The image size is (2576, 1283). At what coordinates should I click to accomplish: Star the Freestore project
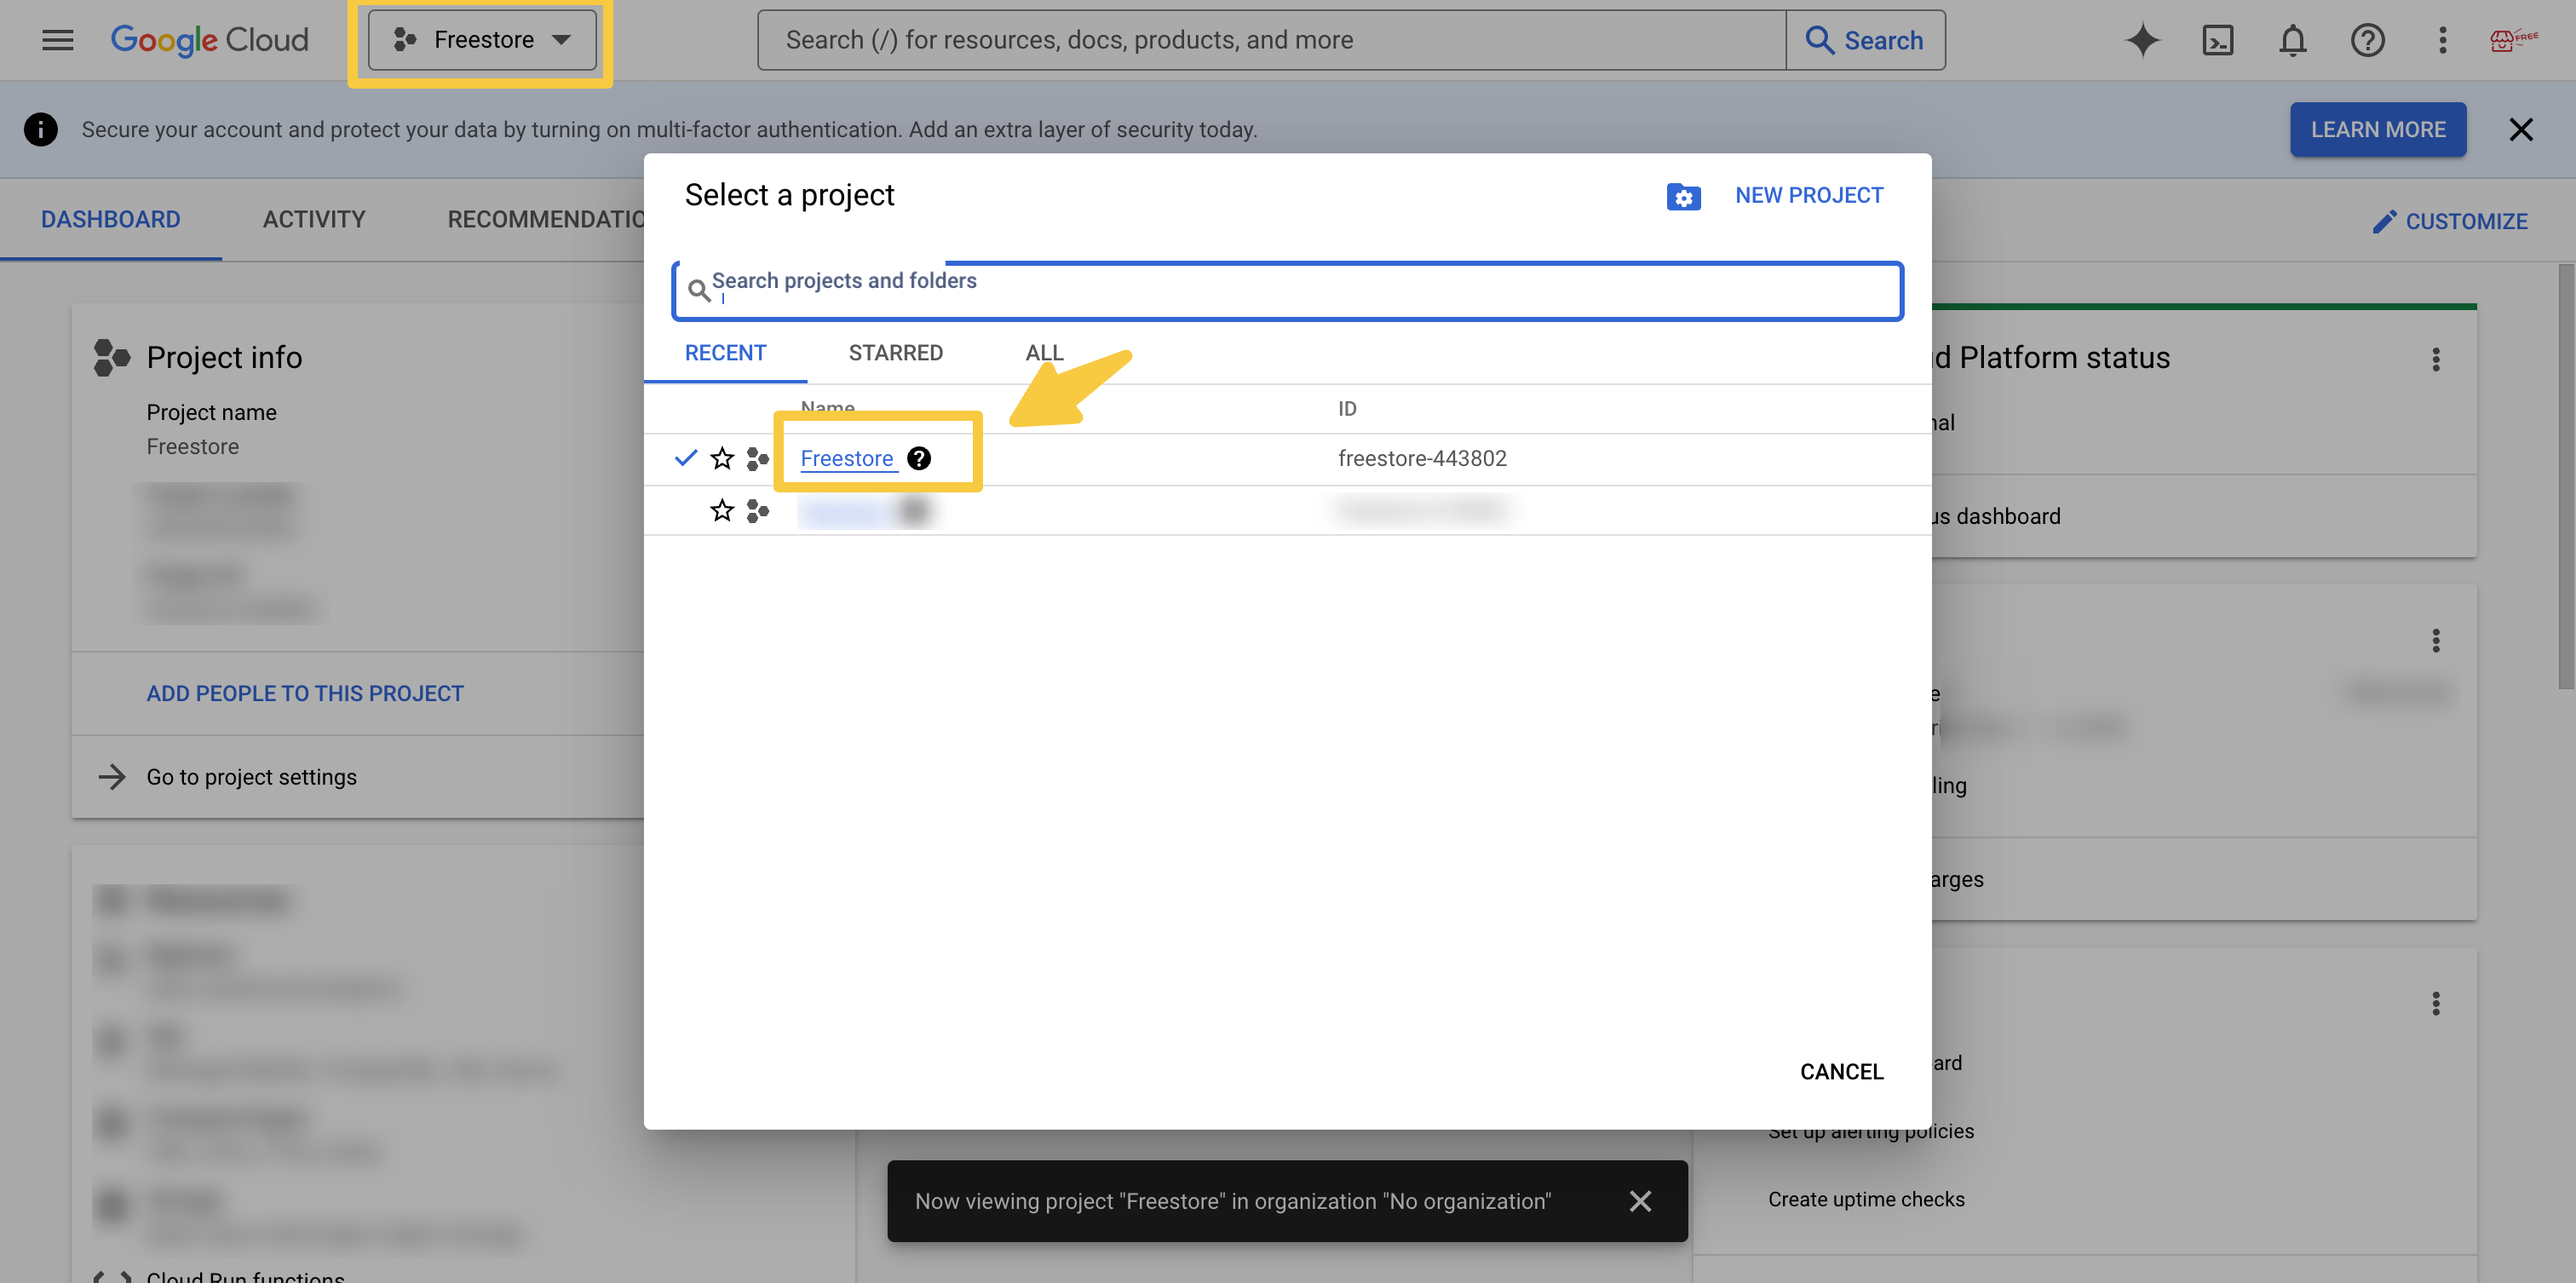click(x=722, y=459)
